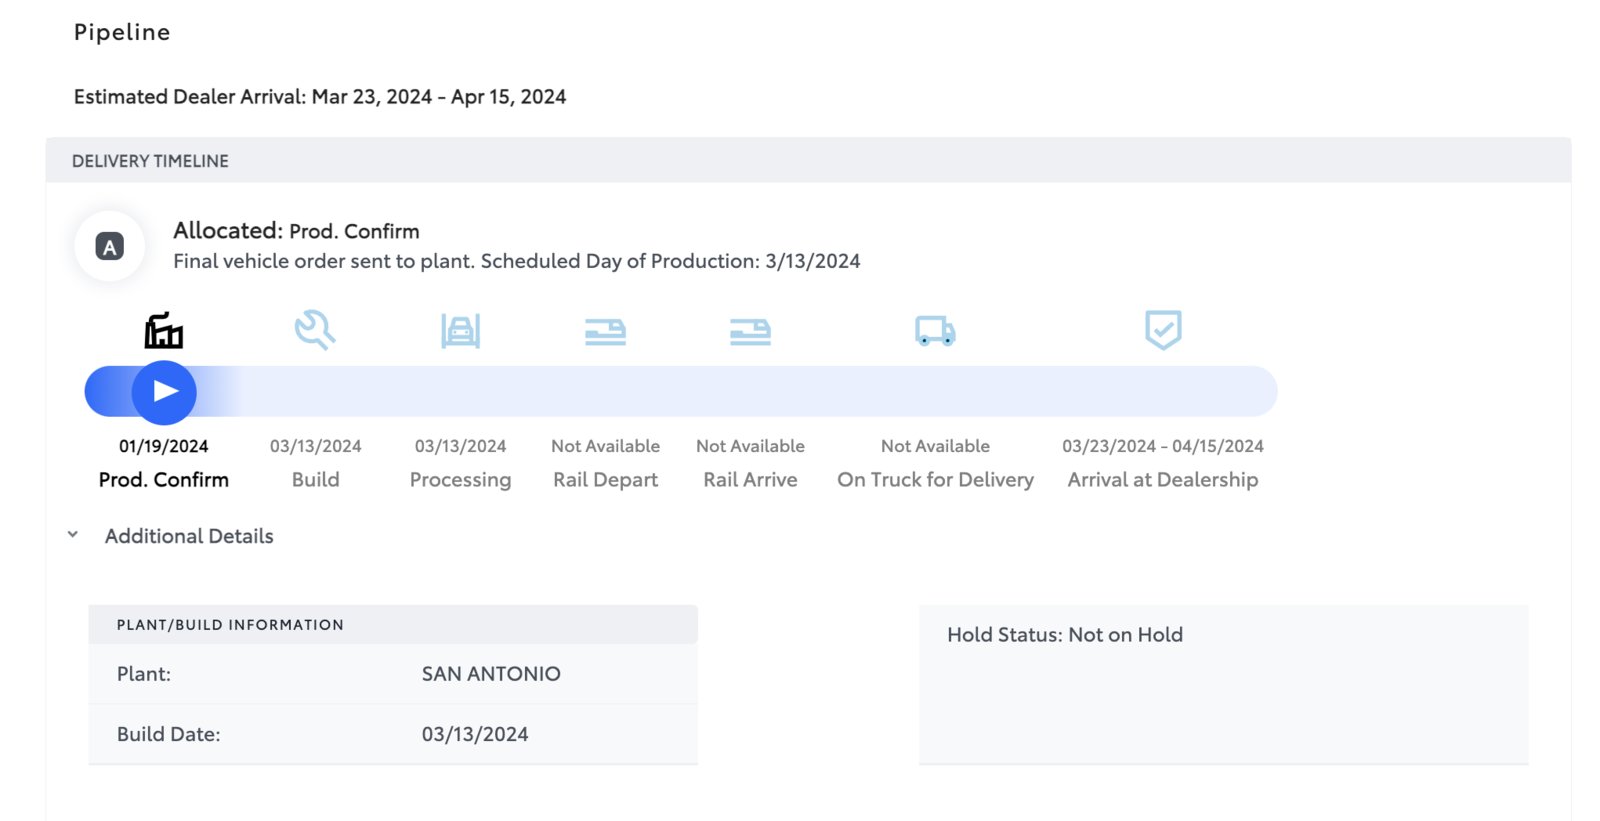Select the Rail Depart stage label
Screen dimensions: 1600x821
[x=605, y=480]
